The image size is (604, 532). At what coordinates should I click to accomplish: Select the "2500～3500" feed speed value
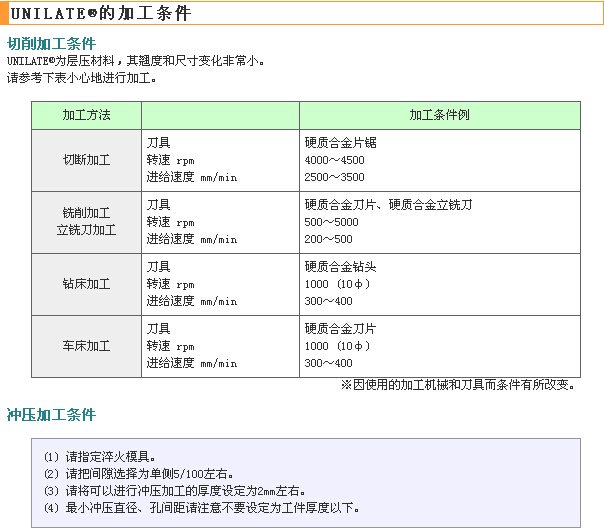coord(334,177)
